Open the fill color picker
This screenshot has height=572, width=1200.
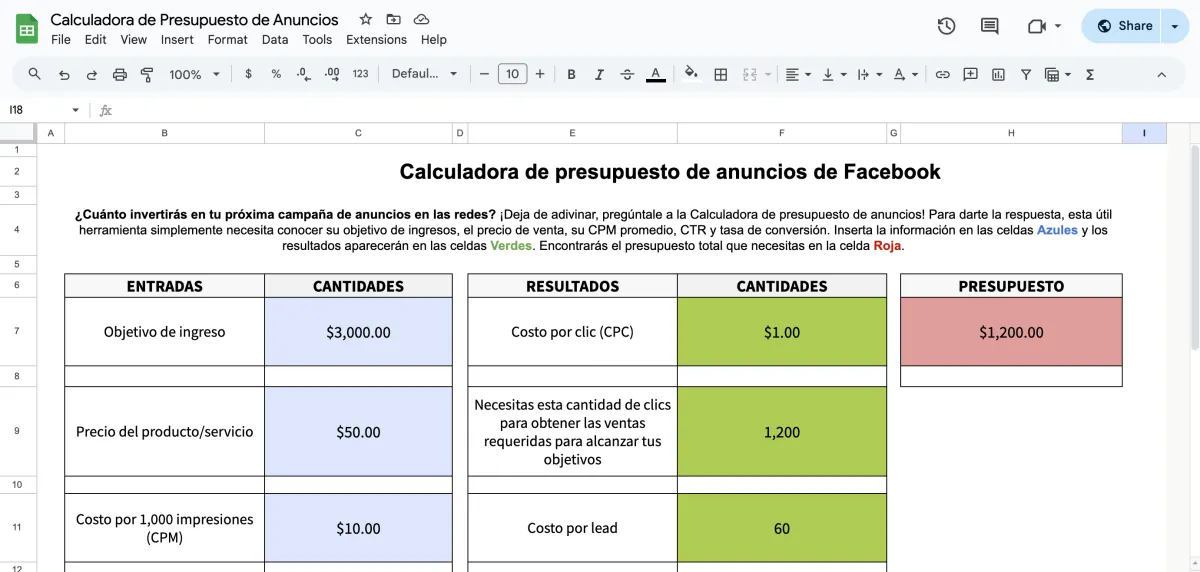click(691, 74)
